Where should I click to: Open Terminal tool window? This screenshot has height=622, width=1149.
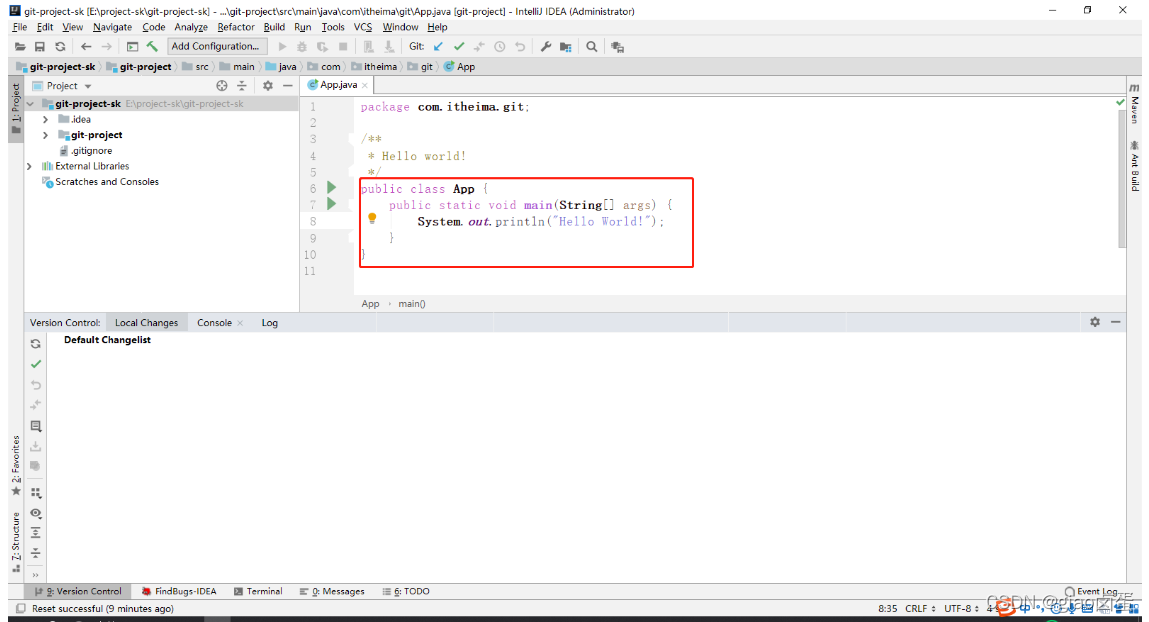coord(258,591)
